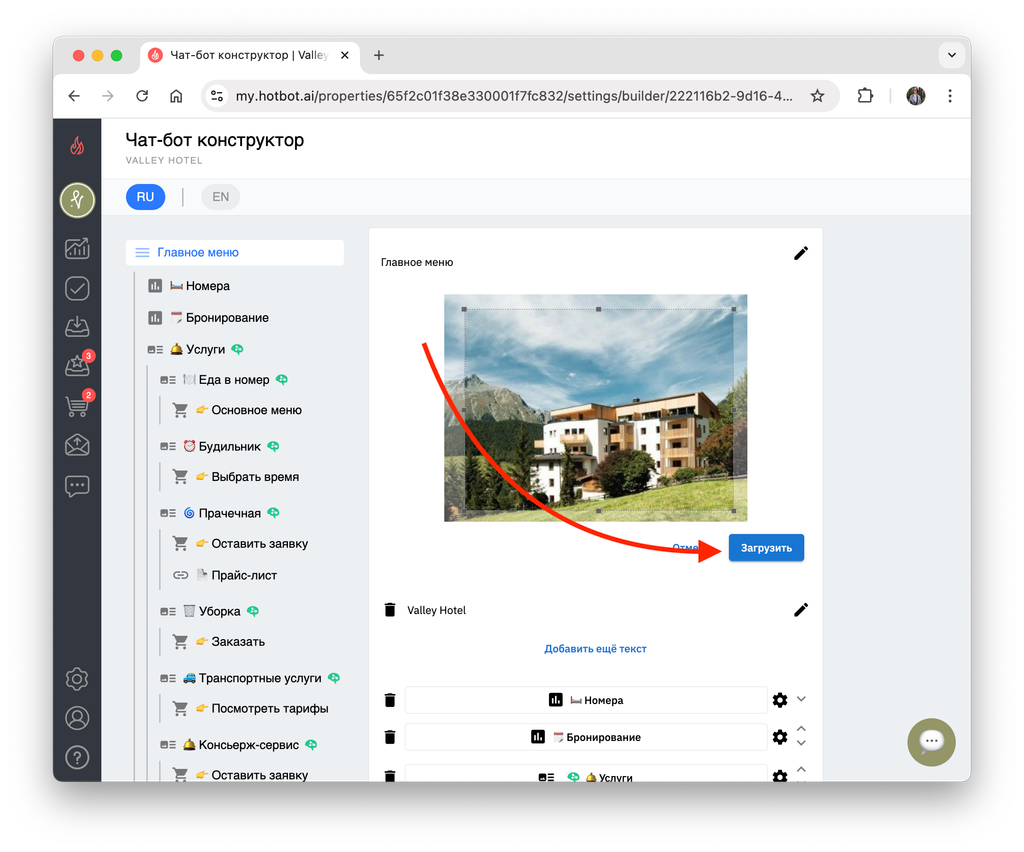Go to browser home page
Screen dimensions: 1024x852
(176, 96)
